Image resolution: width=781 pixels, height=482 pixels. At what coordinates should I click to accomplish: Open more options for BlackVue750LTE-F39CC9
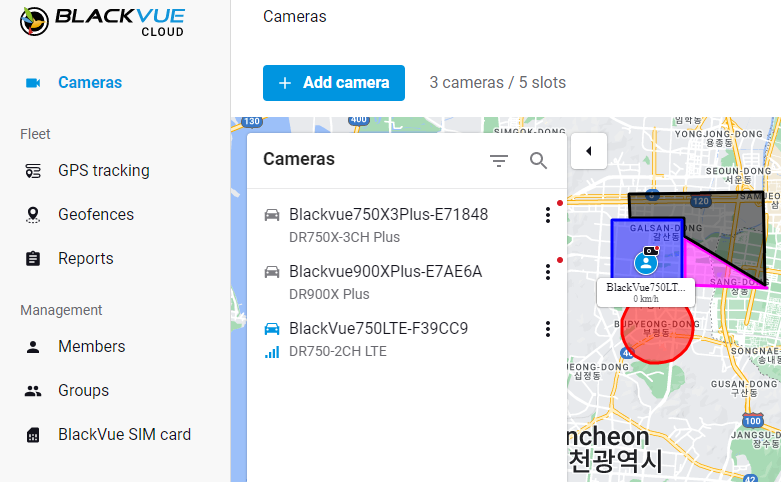(x=548, y=329)
